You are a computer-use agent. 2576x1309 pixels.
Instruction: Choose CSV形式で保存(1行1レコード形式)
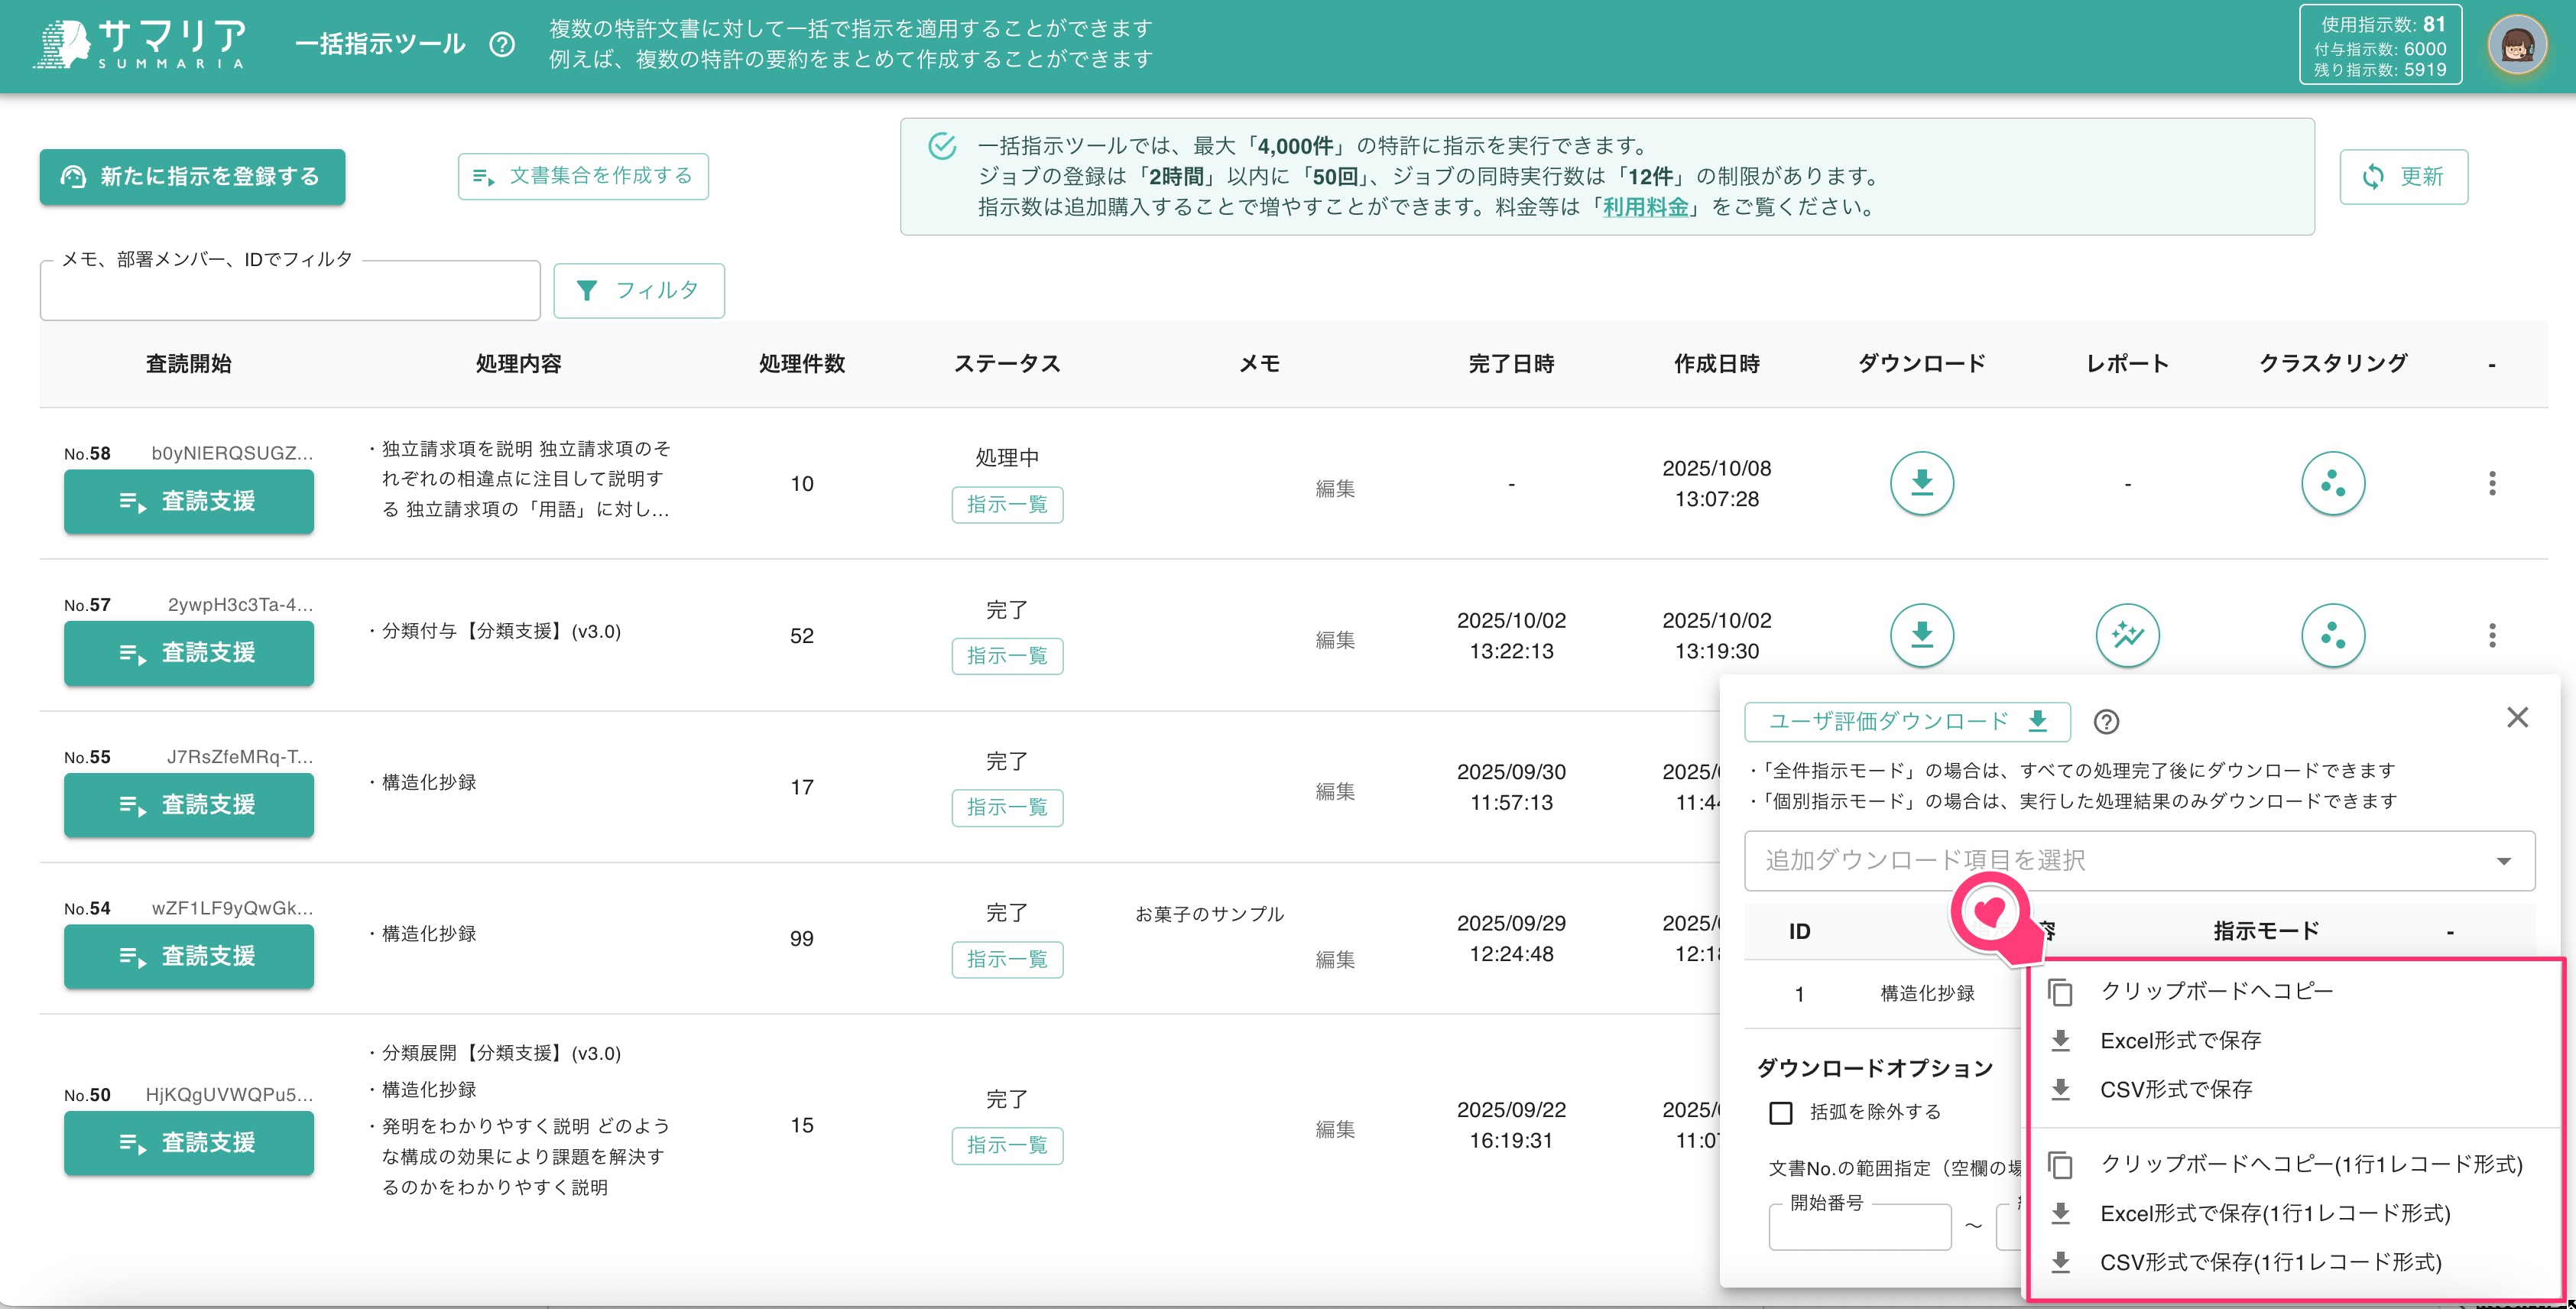pyautogui.click(x=2293, y=1262)
